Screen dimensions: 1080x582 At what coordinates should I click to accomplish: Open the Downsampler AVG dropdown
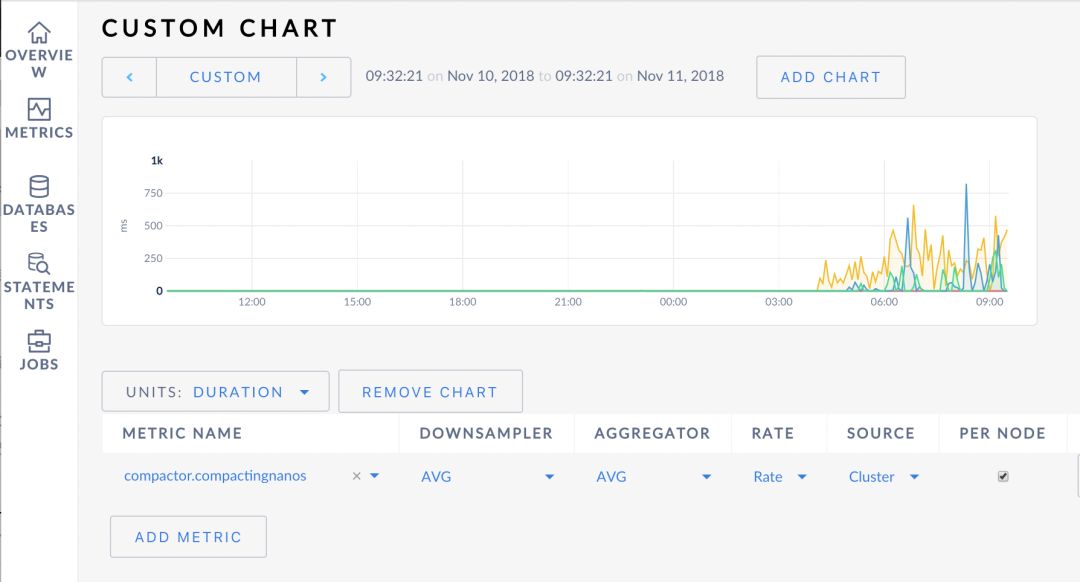(488, 477)
